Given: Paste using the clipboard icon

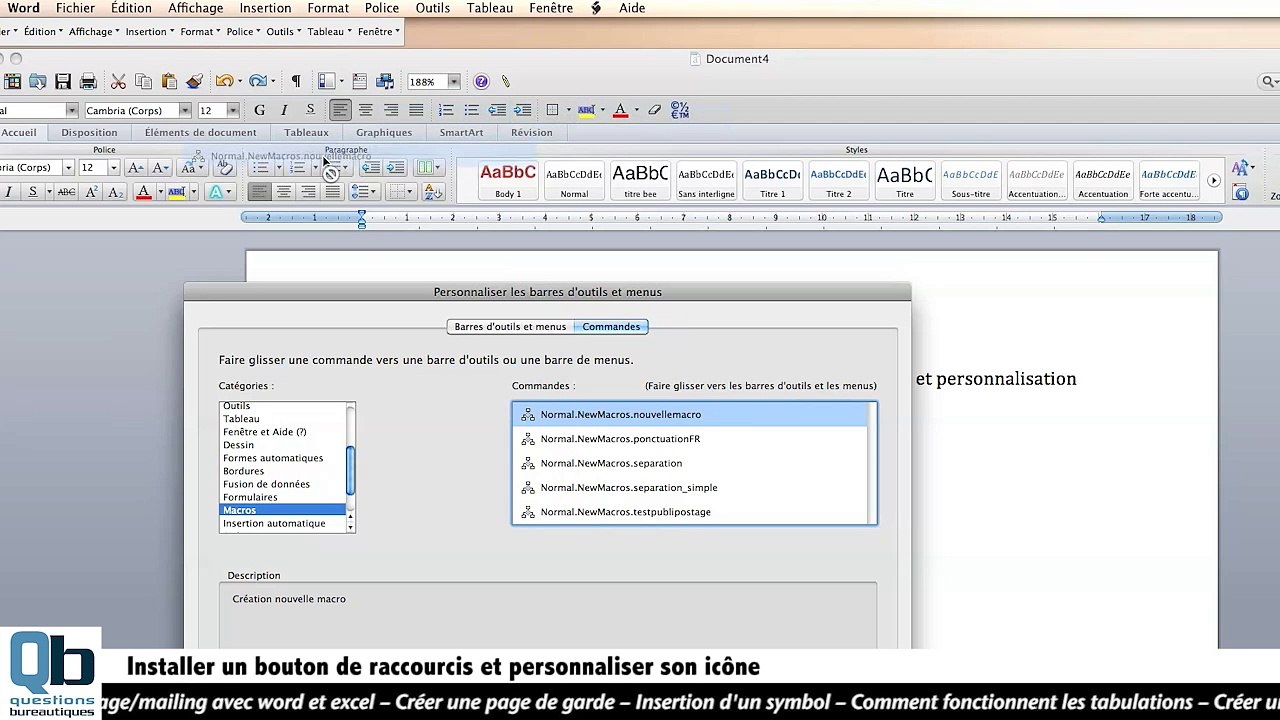Looking at the screenshot, I should pyautogui.click(x=169, y=82).
